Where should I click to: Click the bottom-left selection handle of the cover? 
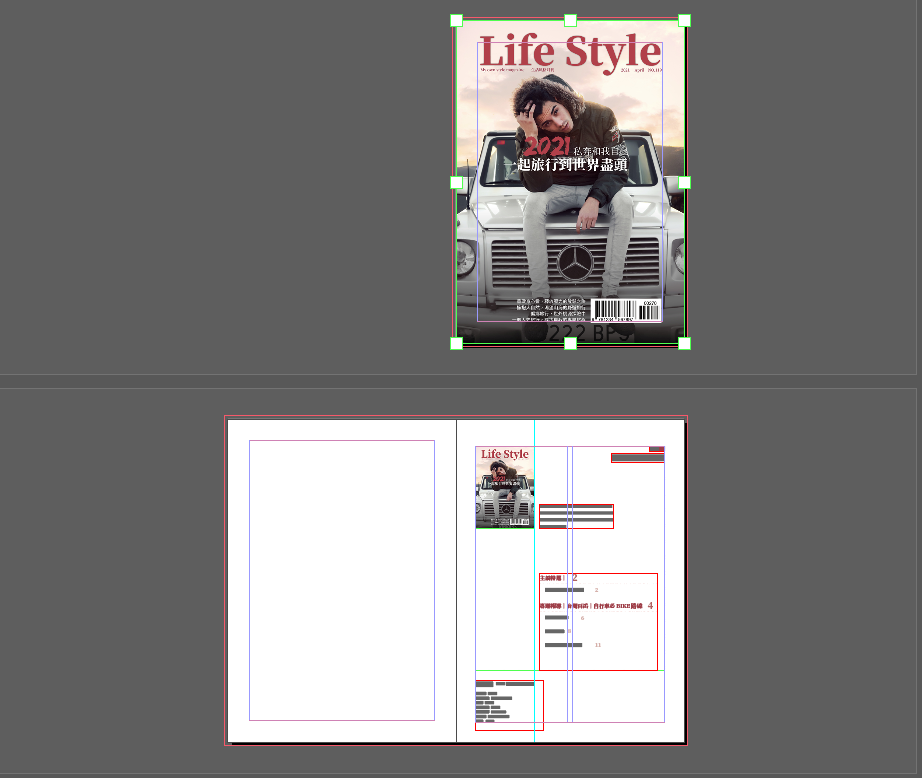coord(457,343)
